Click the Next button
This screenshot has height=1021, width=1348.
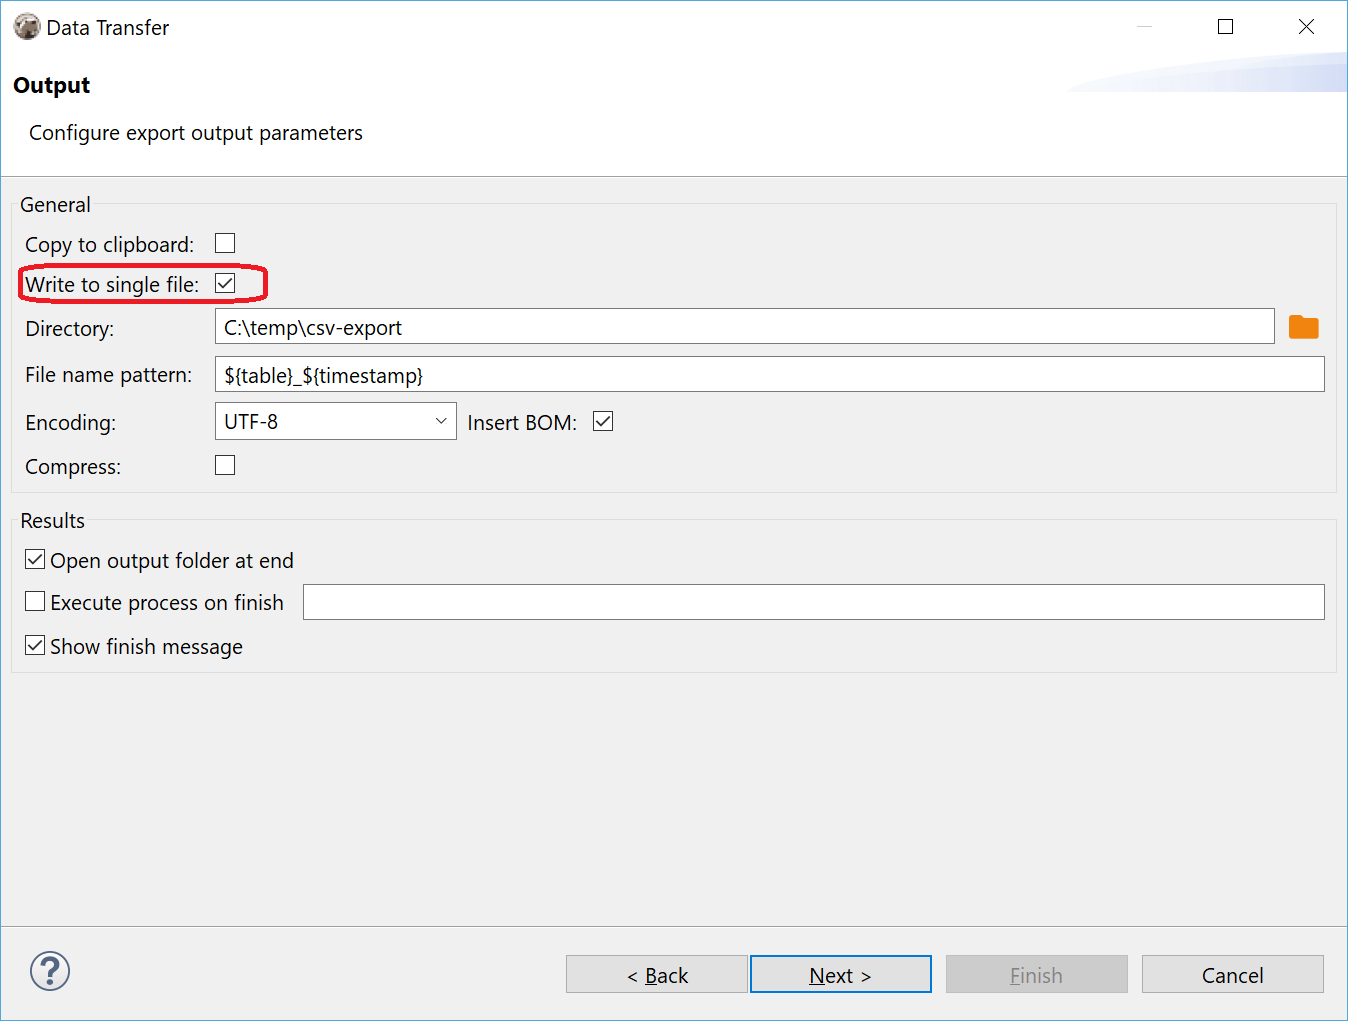tap(840, 974)
